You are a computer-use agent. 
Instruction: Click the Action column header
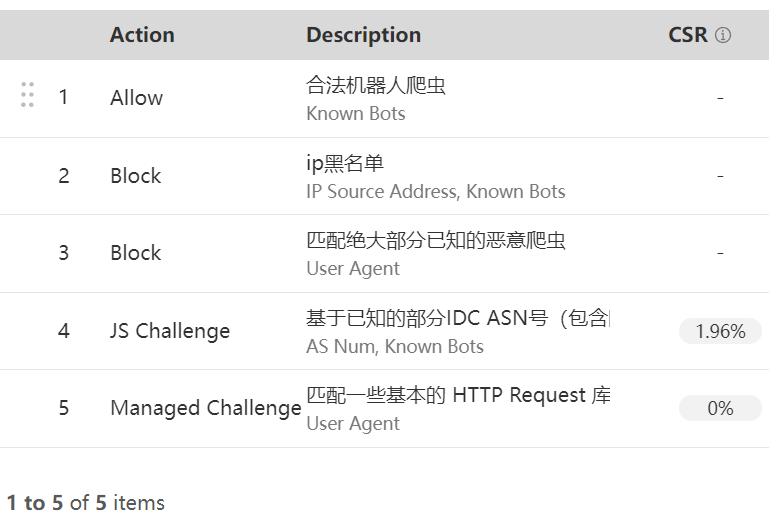point(142,35)
